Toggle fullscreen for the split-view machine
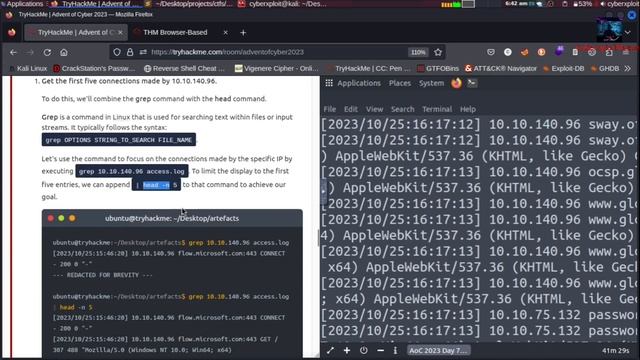 click(330, 350)
